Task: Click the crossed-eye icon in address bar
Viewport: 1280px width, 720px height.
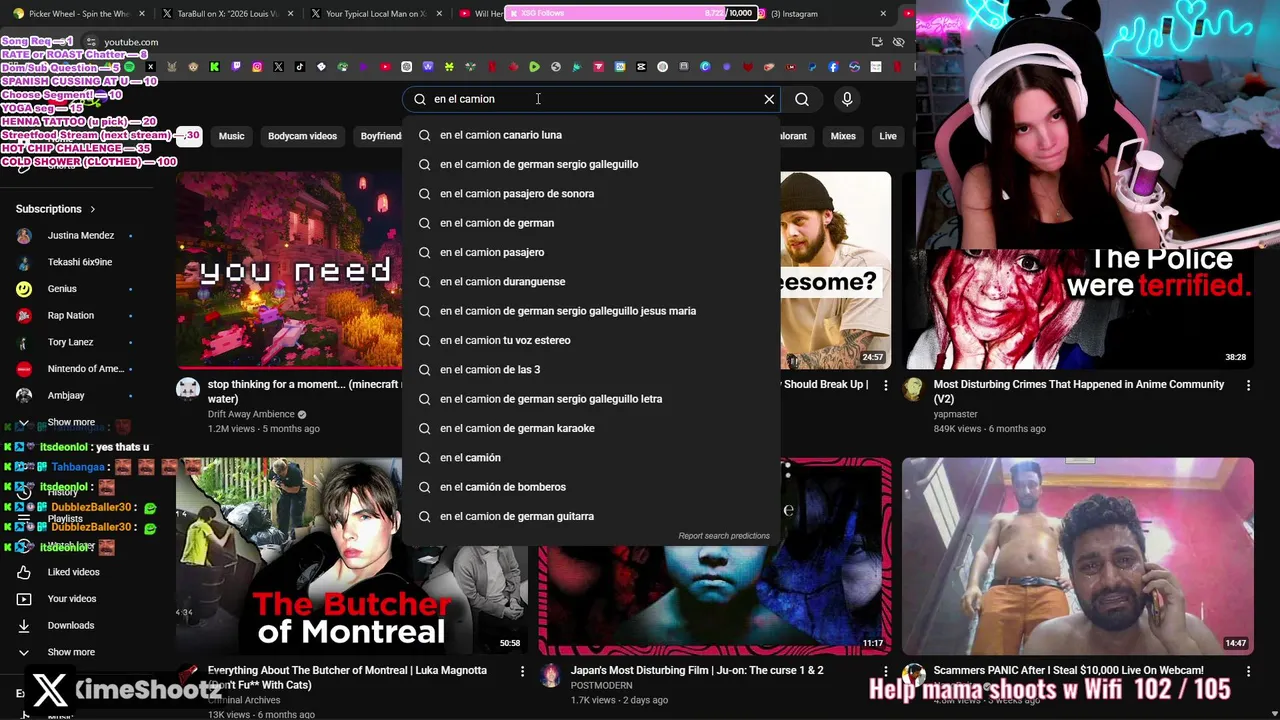Action: point(898,42)
